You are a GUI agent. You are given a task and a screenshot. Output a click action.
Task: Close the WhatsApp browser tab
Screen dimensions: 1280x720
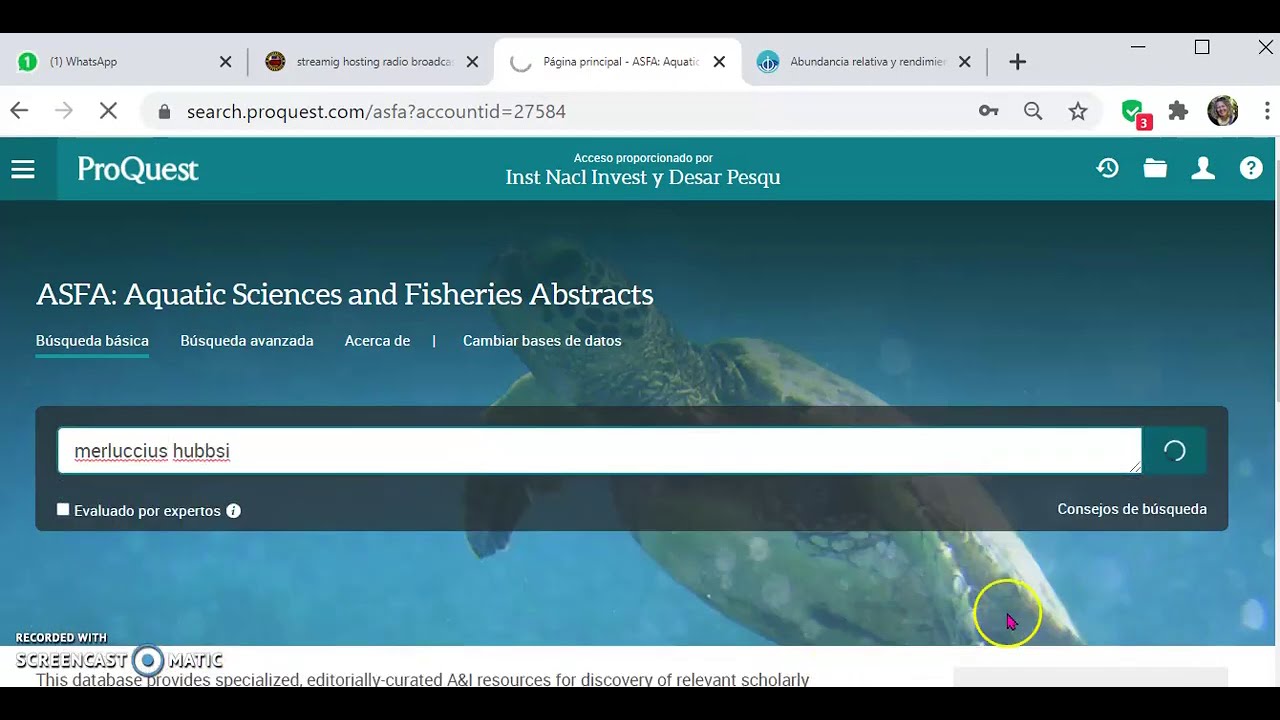pos(225,62)
